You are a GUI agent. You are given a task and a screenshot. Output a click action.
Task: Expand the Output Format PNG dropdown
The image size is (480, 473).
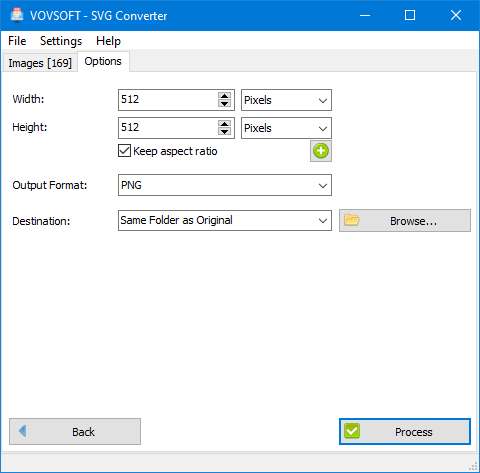pos(225,185)
